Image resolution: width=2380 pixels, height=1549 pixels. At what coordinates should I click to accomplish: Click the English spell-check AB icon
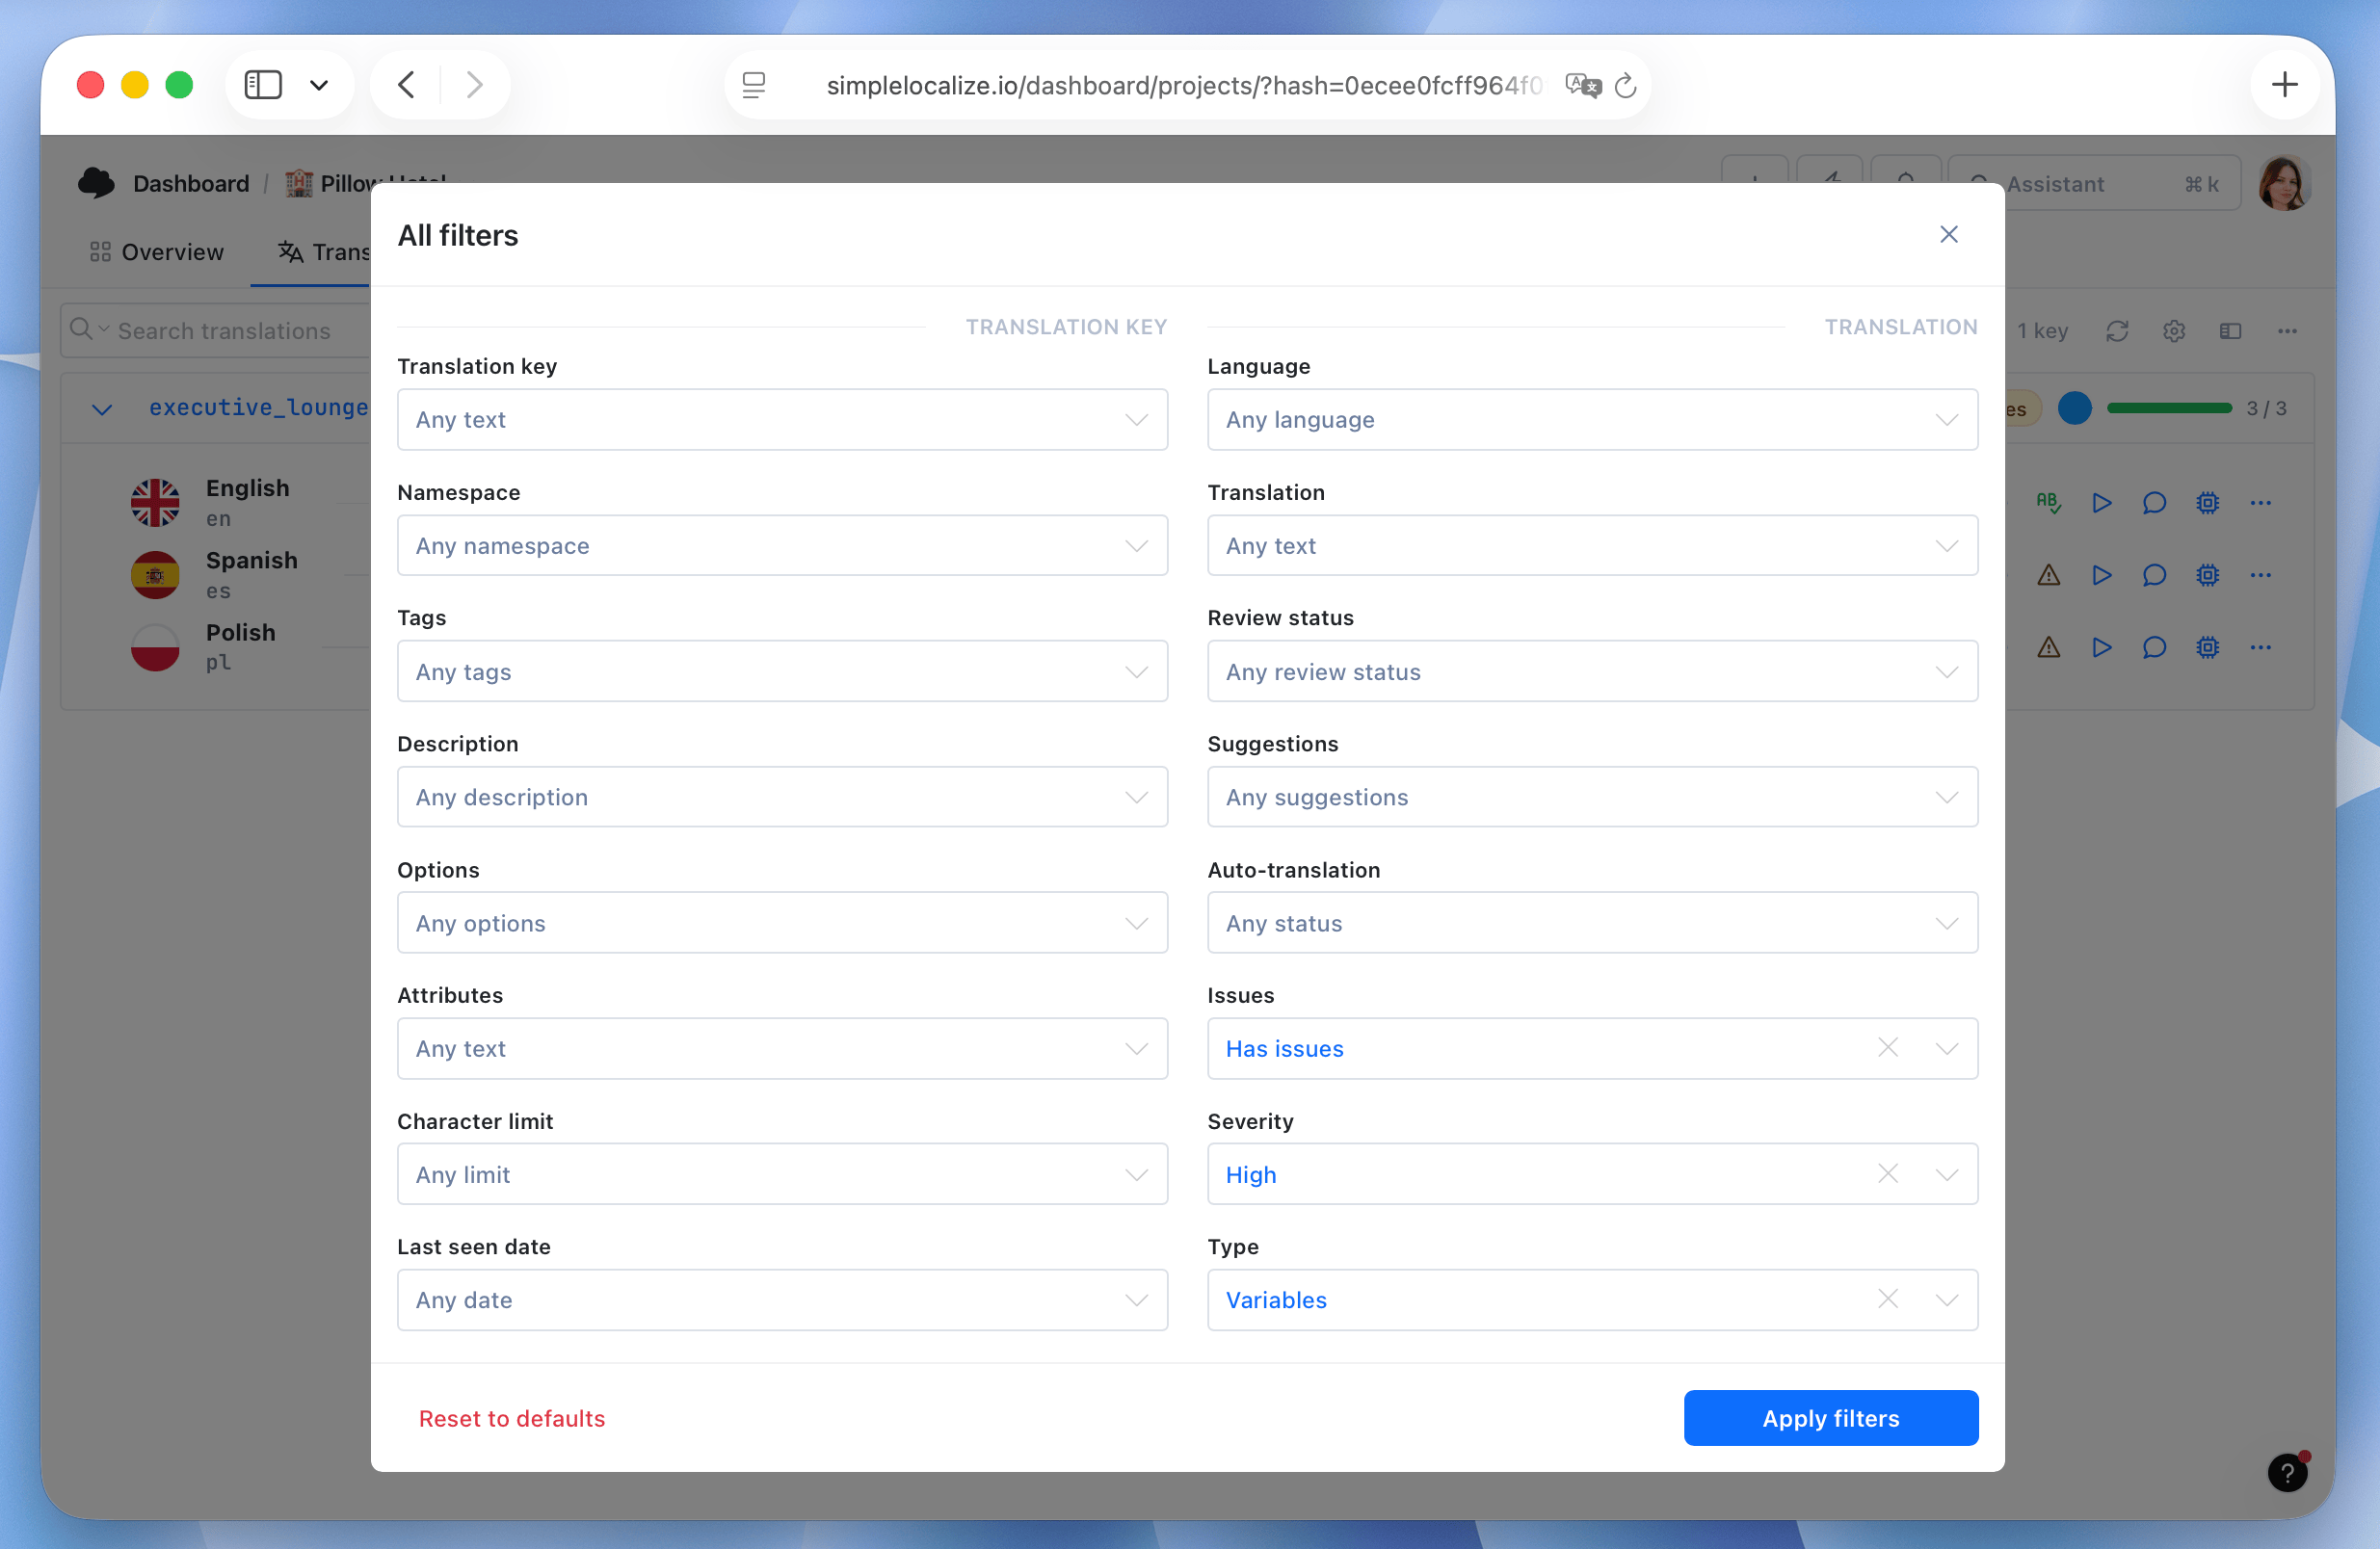pos(2048,502)
